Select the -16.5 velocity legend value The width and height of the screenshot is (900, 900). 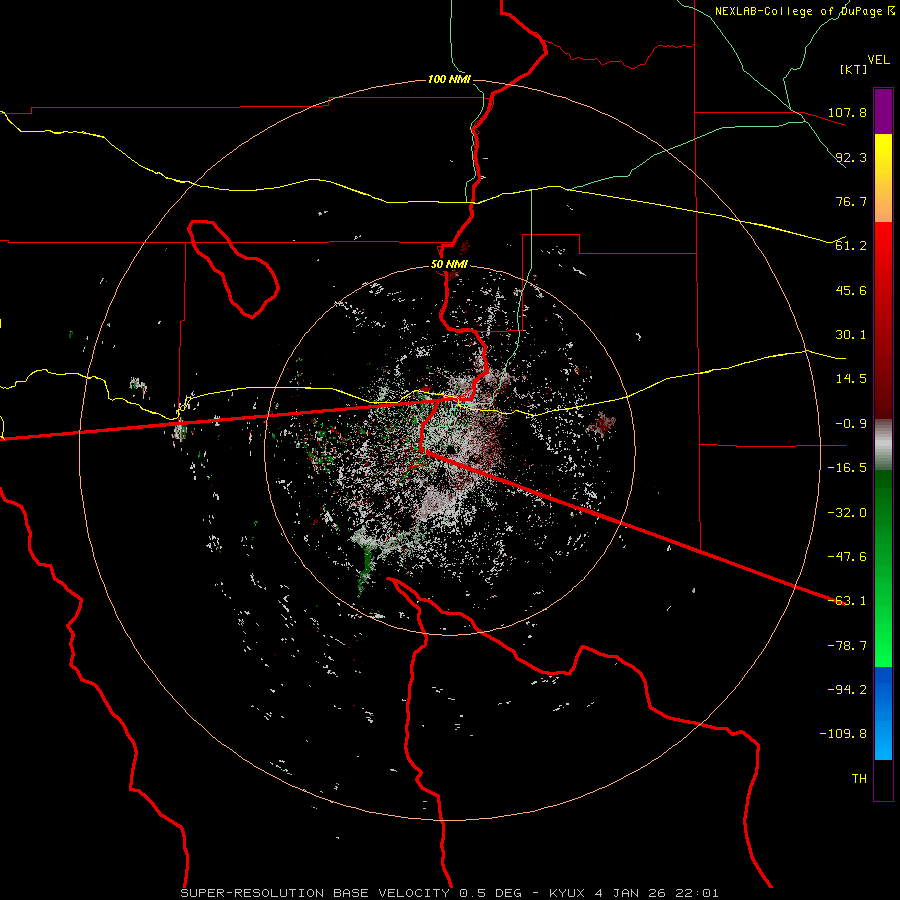[847, 468]
